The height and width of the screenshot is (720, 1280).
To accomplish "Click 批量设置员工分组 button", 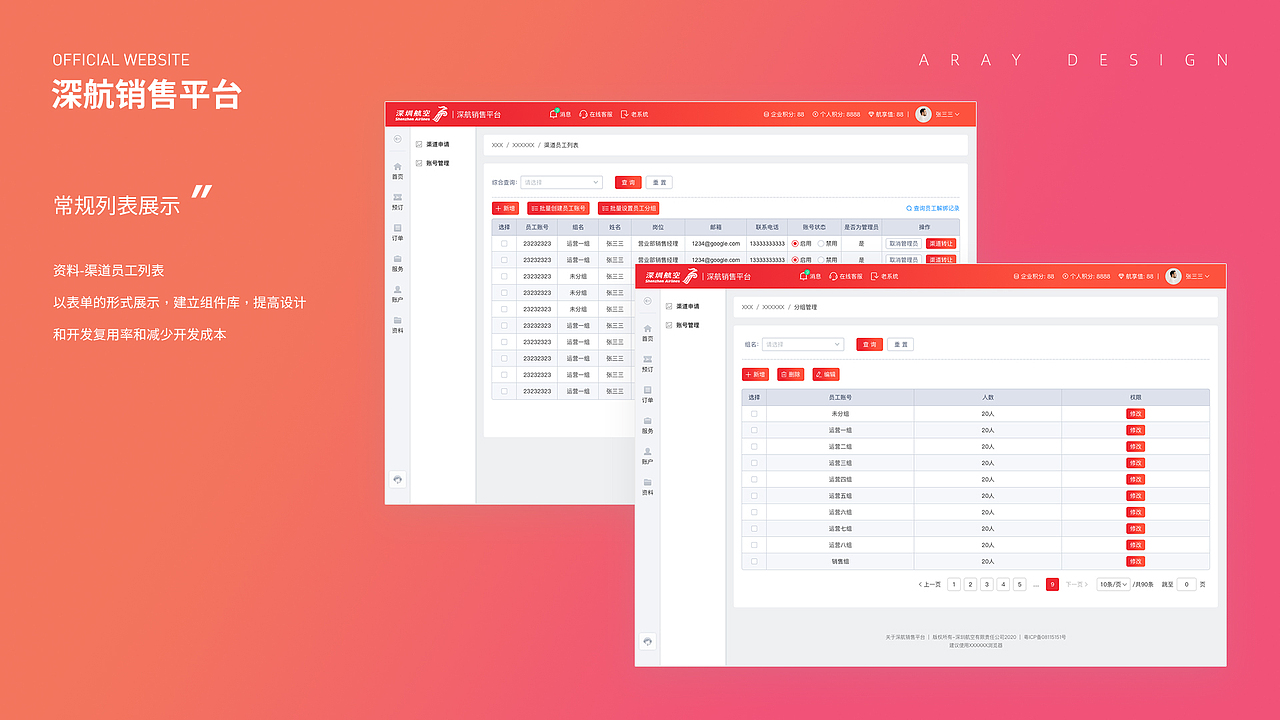I will coord(628,208).
